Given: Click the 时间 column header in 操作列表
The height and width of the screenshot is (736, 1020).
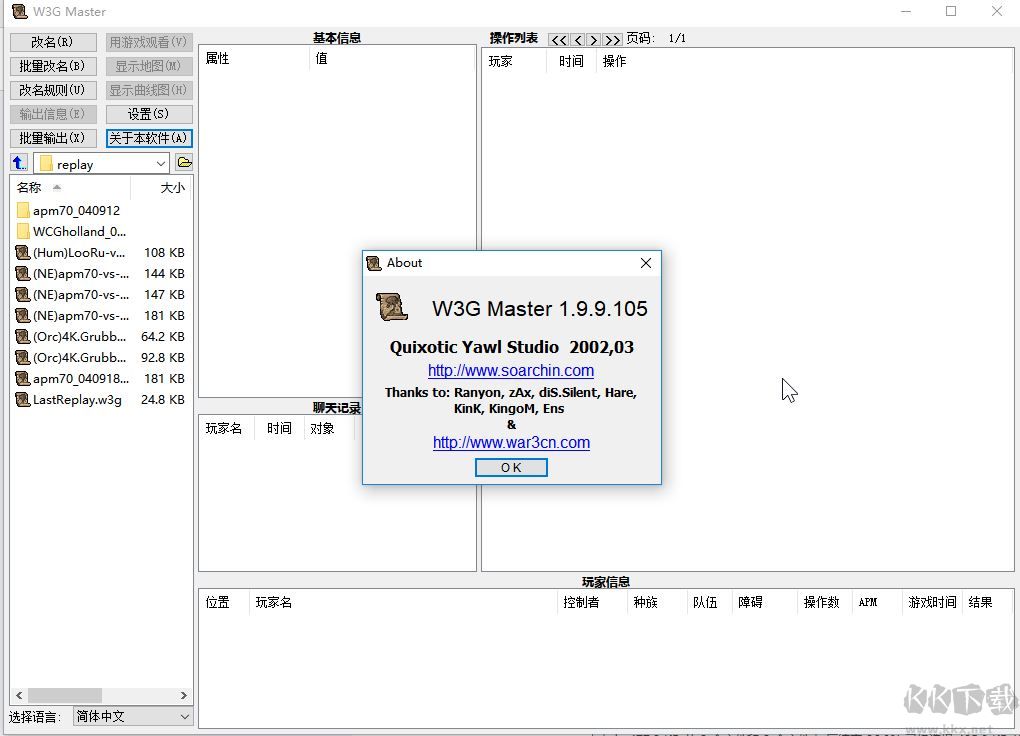Looking at the screenshot, I should [571, 61].
